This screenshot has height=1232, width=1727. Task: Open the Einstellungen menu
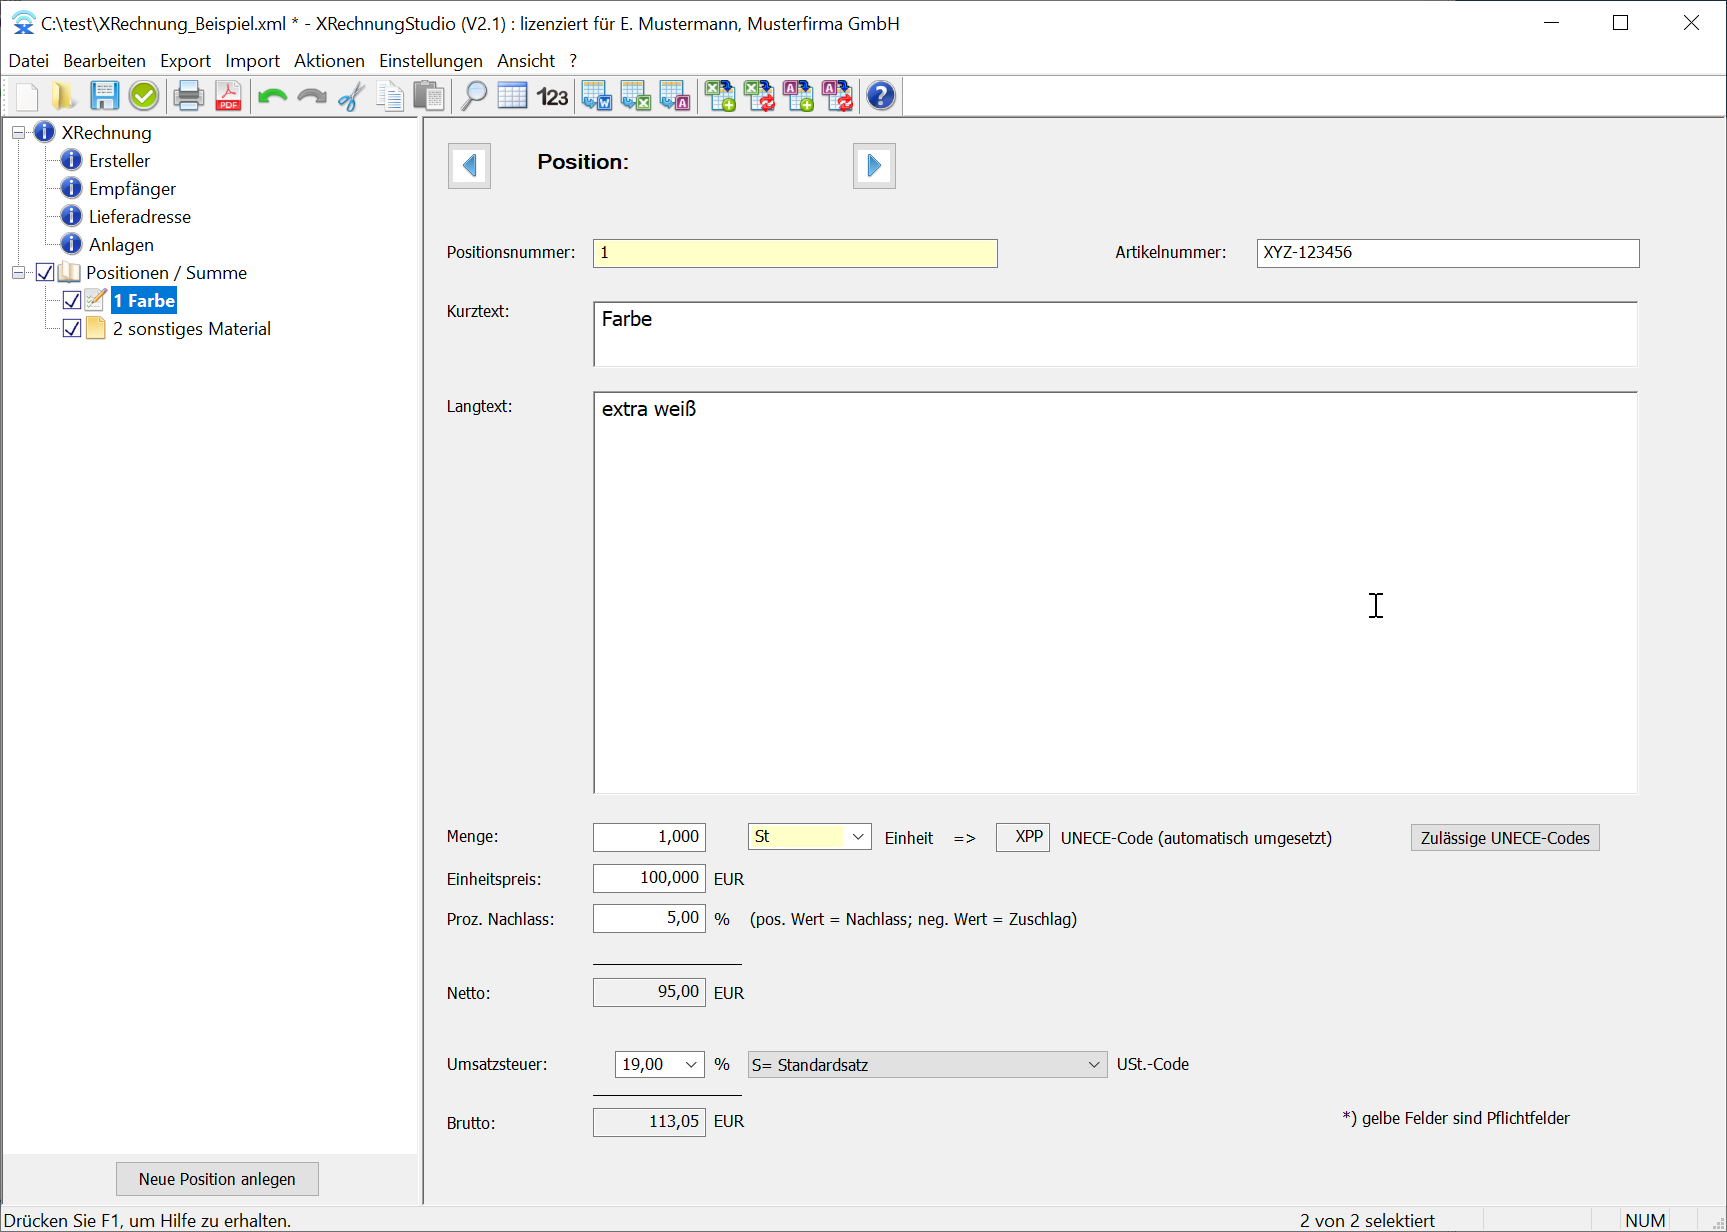point(431,61)
